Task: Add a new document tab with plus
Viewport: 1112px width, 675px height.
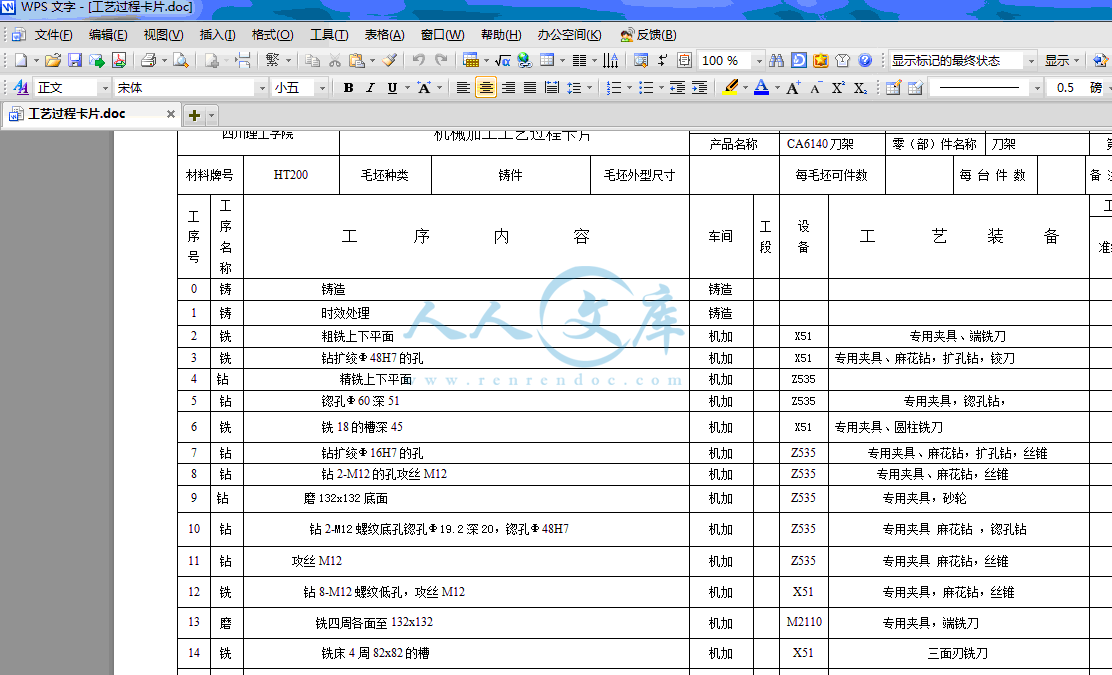Action: (x=194, y=115)
